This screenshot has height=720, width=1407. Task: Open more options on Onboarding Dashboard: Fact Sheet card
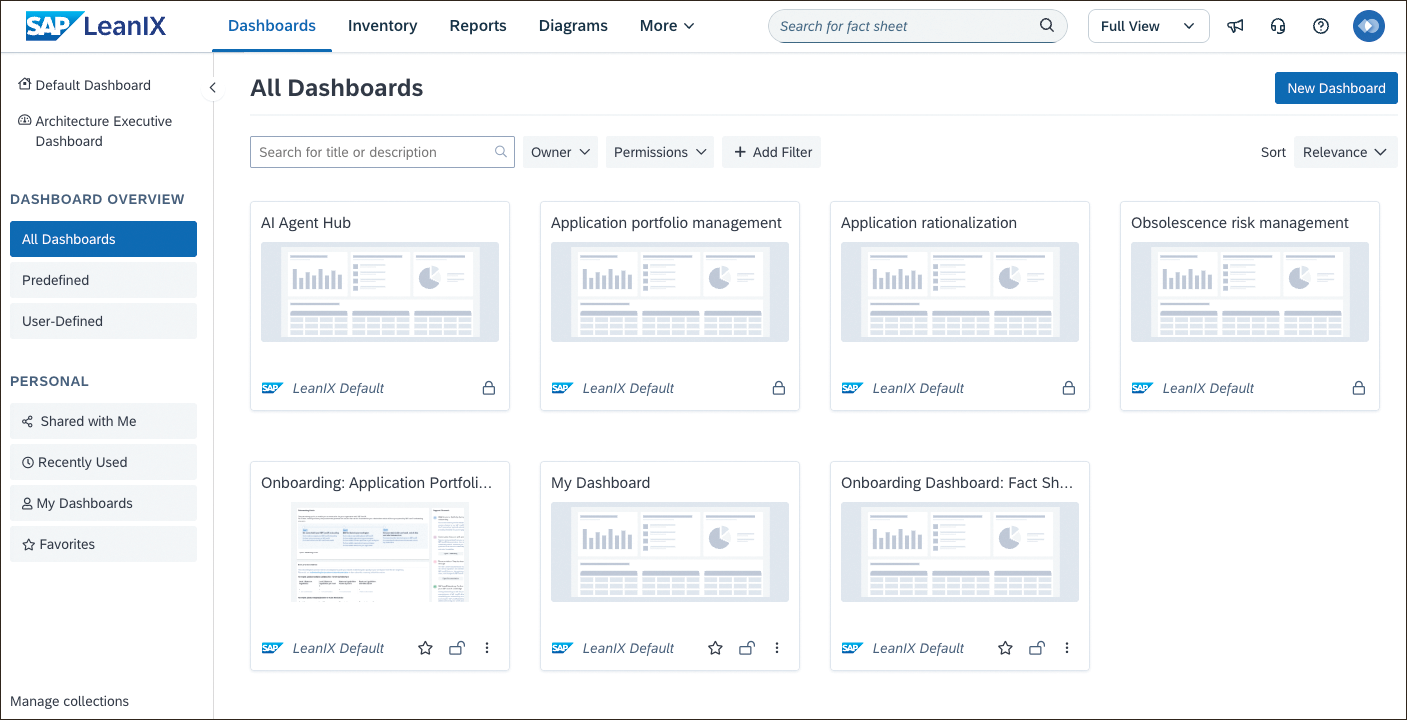point(1067,648)
